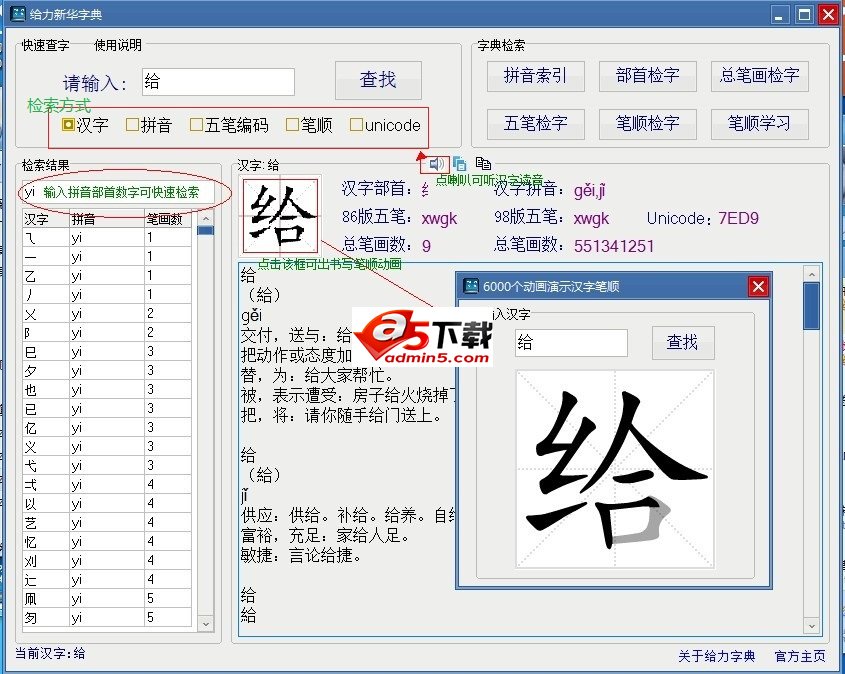Image resolution: width=845 pixels, height=674 pixels.
Task: Click definition pane scrollbar up arrow
Action: tap(812, 275)
